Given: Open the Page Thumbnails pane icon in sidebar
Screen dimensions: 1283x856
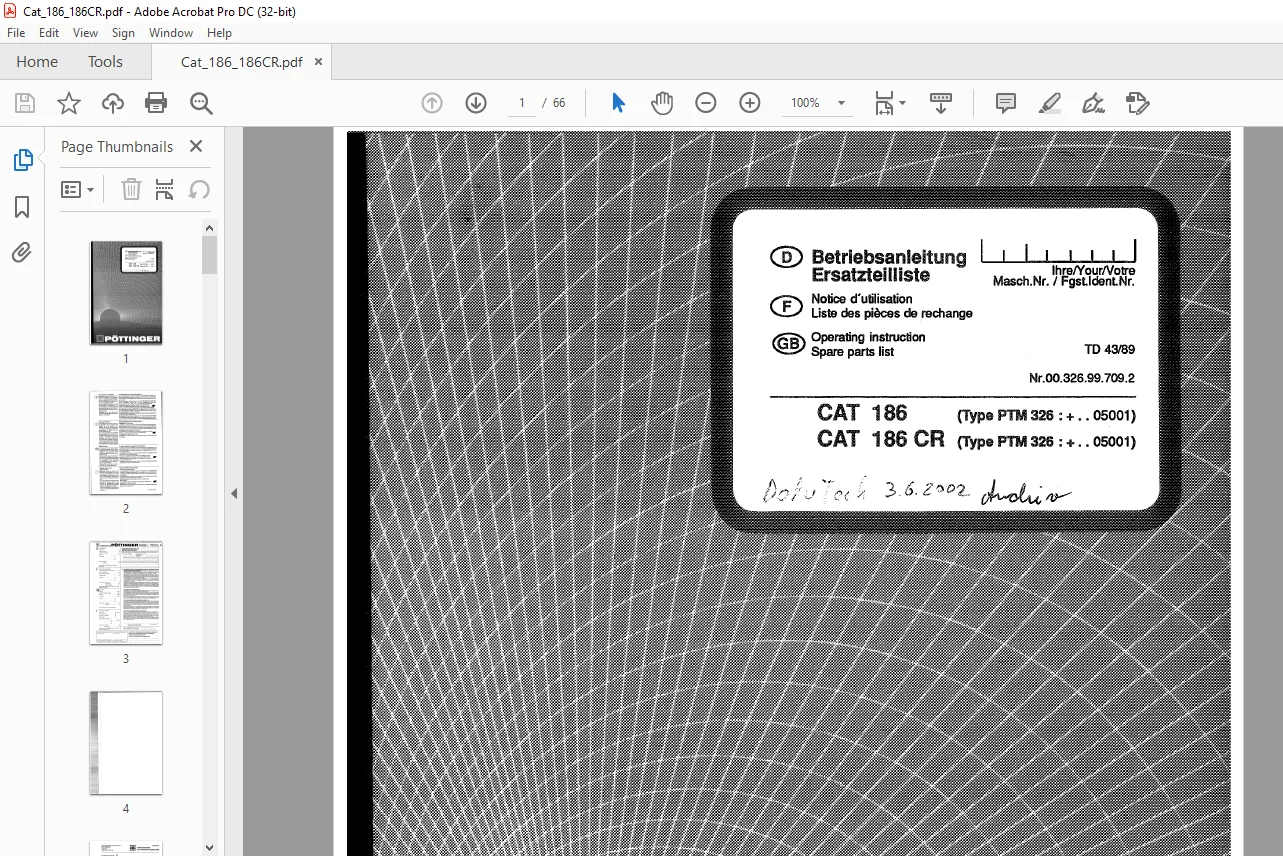Looking at the screenshot, I should 22,160.
